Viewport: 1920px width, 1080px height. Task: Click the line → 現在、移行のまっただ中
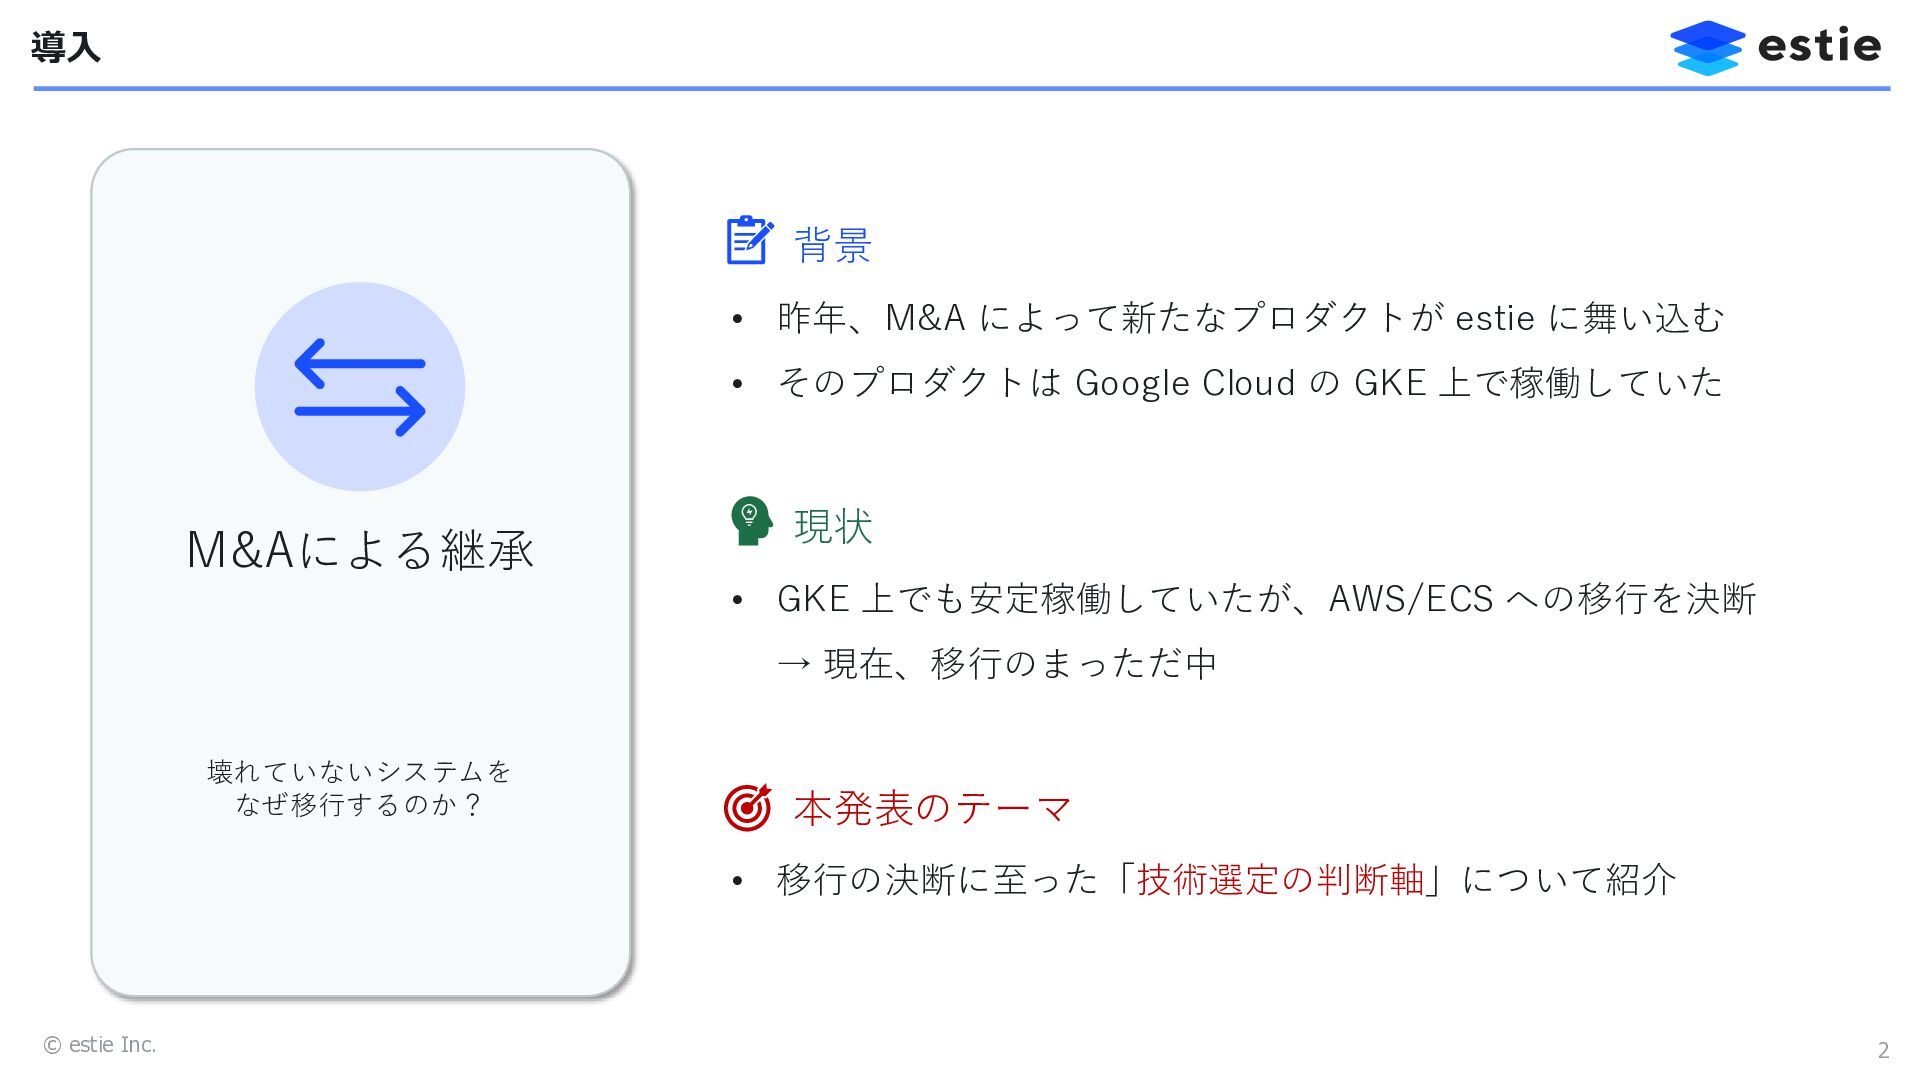997,663
